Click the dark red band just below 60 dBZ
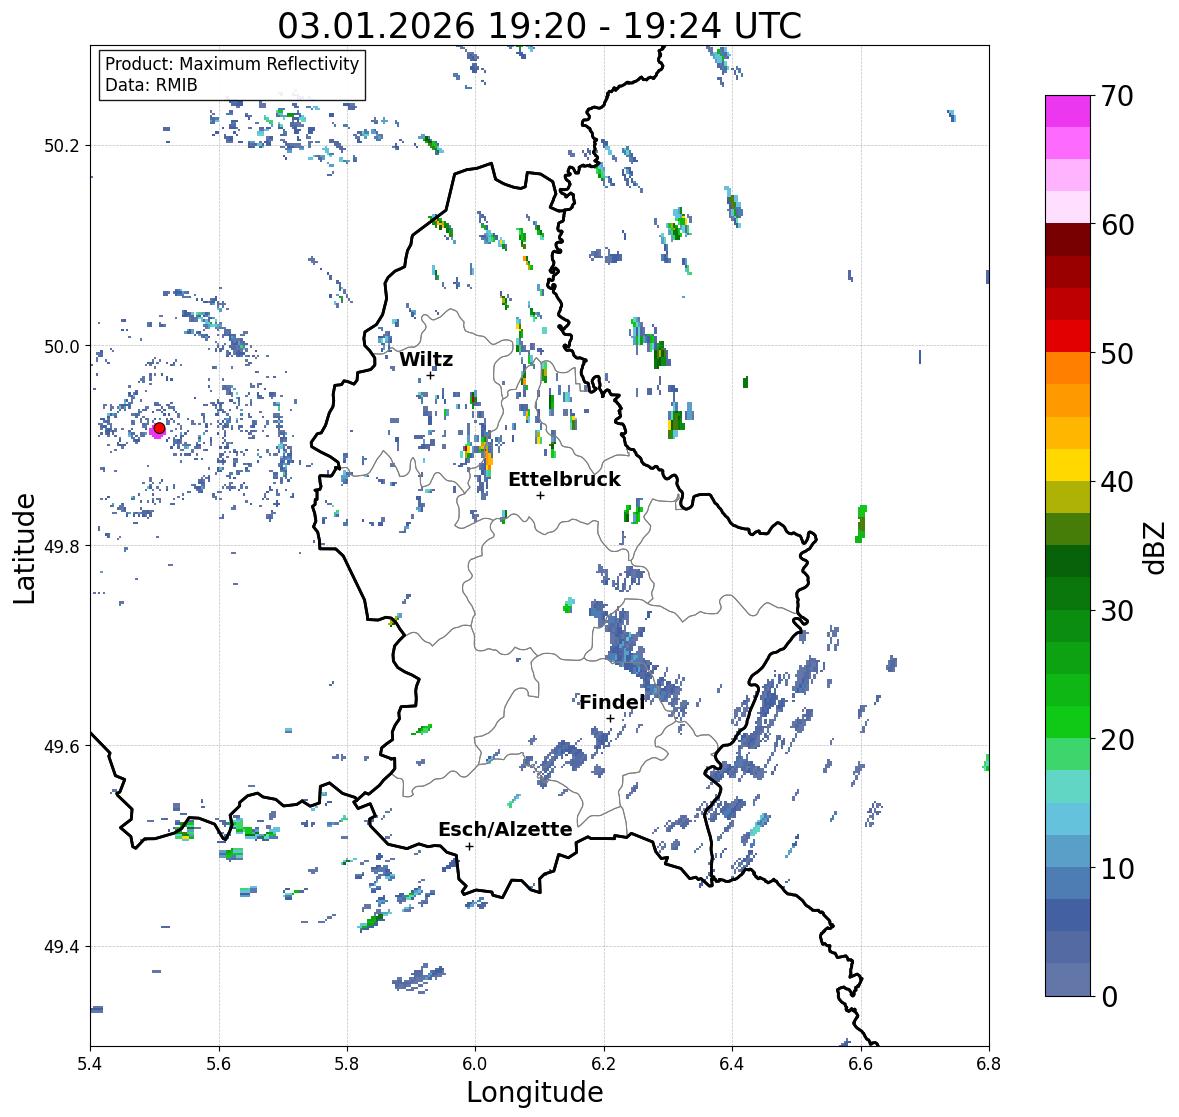 (1068, 240)
